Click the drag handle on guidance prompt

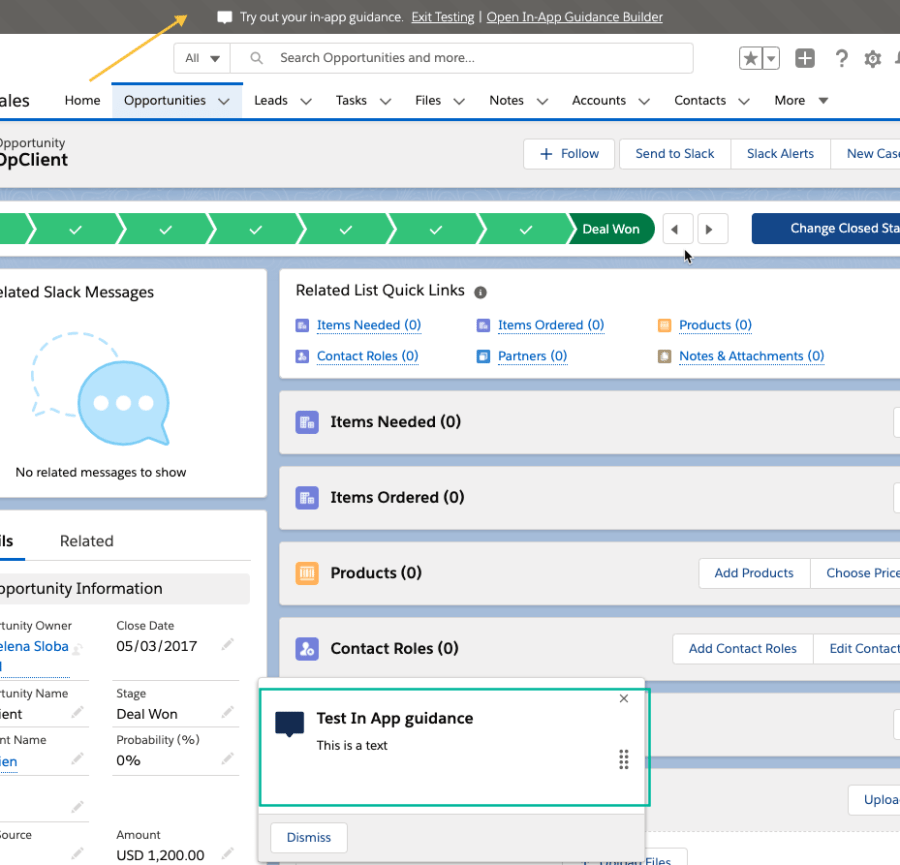pos(624,760)
